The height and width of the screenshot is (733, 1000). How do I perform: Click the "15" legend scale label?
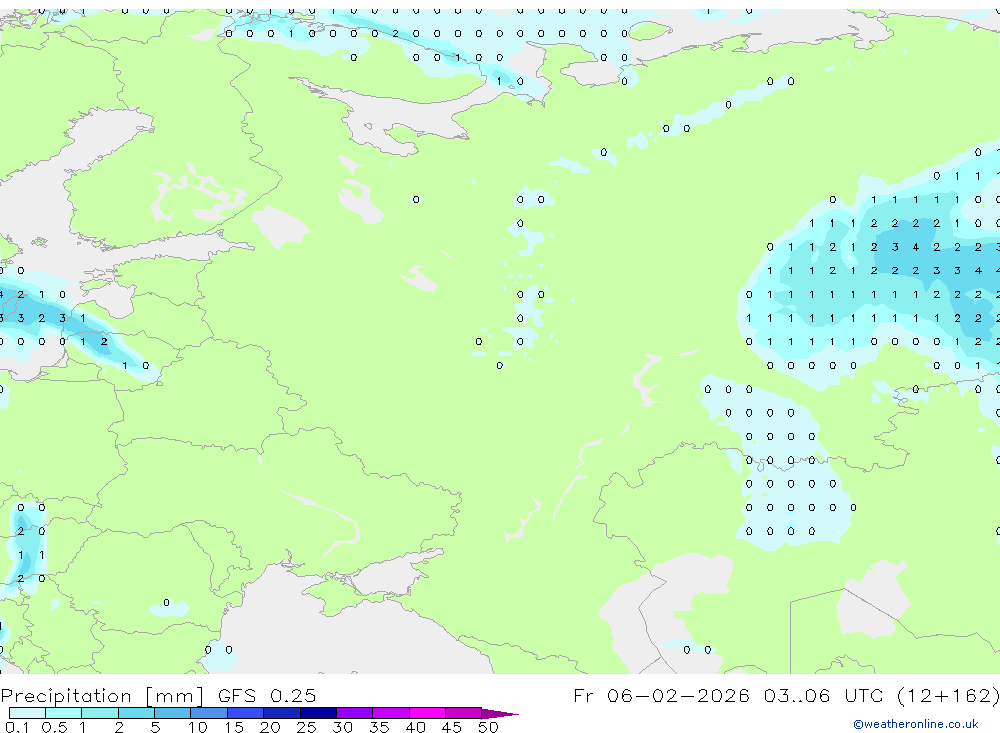(x=234, y=727)
